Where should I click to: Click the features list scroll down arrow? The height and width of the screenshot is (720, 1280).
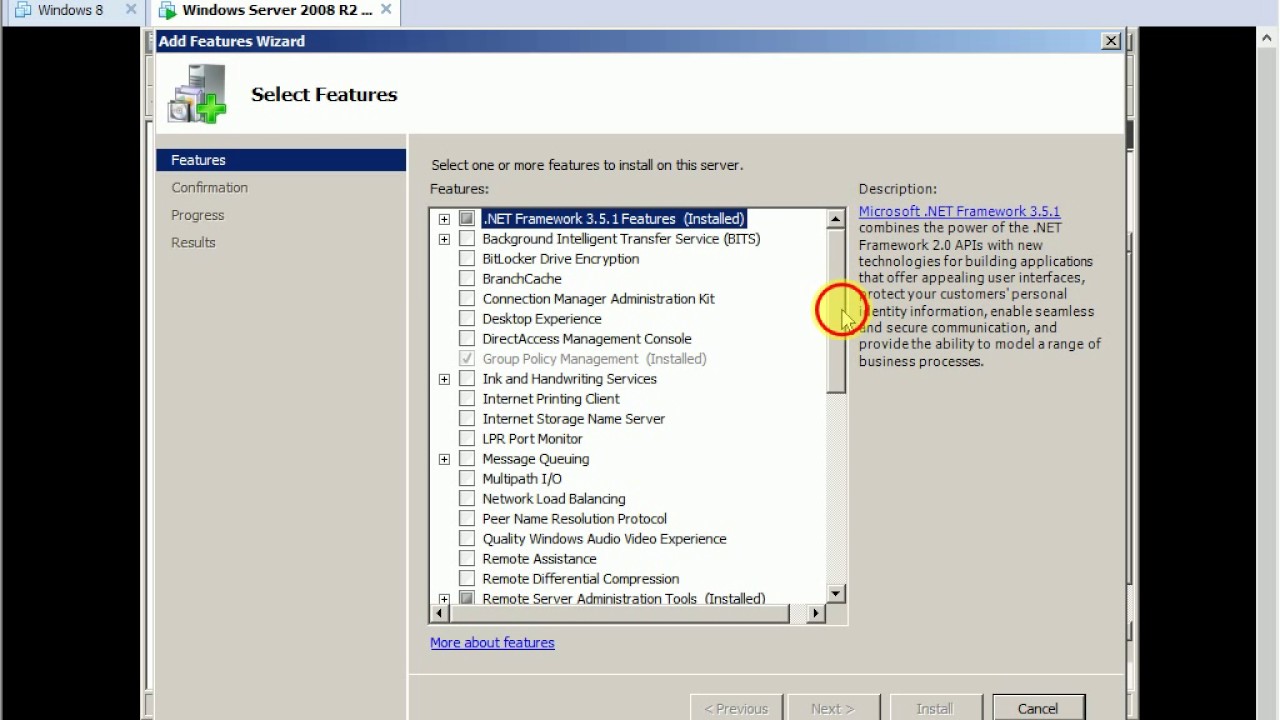tap(837, 594)
